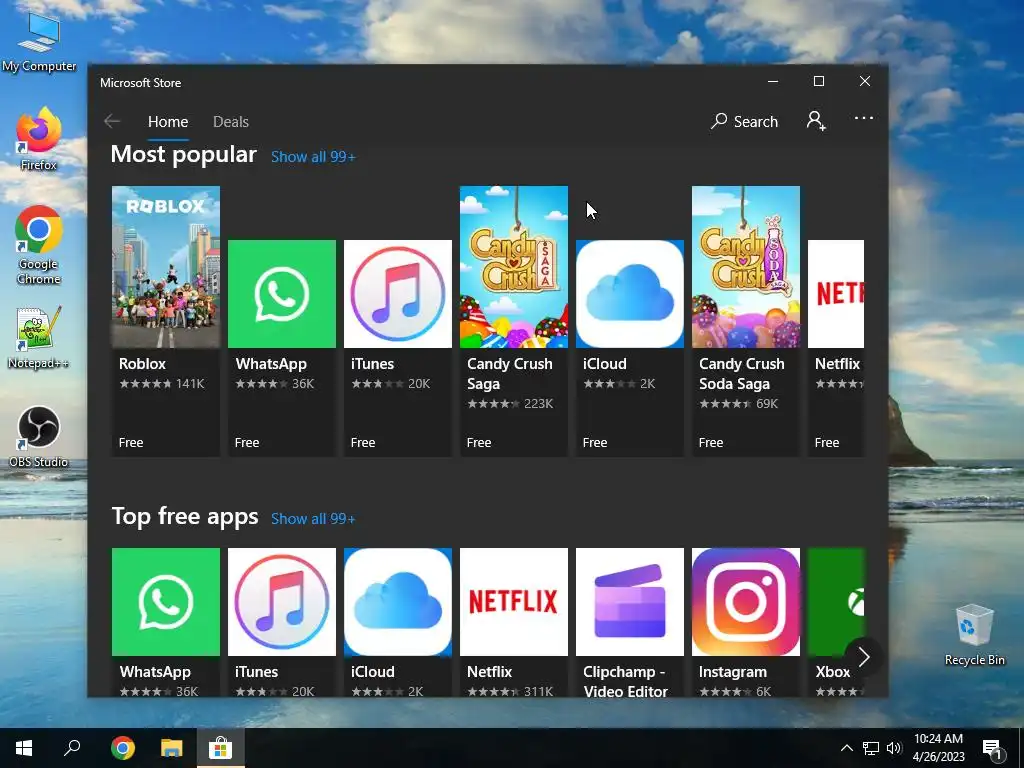Select Firefox desktop shortcut
The height and width of the screenshot is (768, 1024).
[39, 138]
